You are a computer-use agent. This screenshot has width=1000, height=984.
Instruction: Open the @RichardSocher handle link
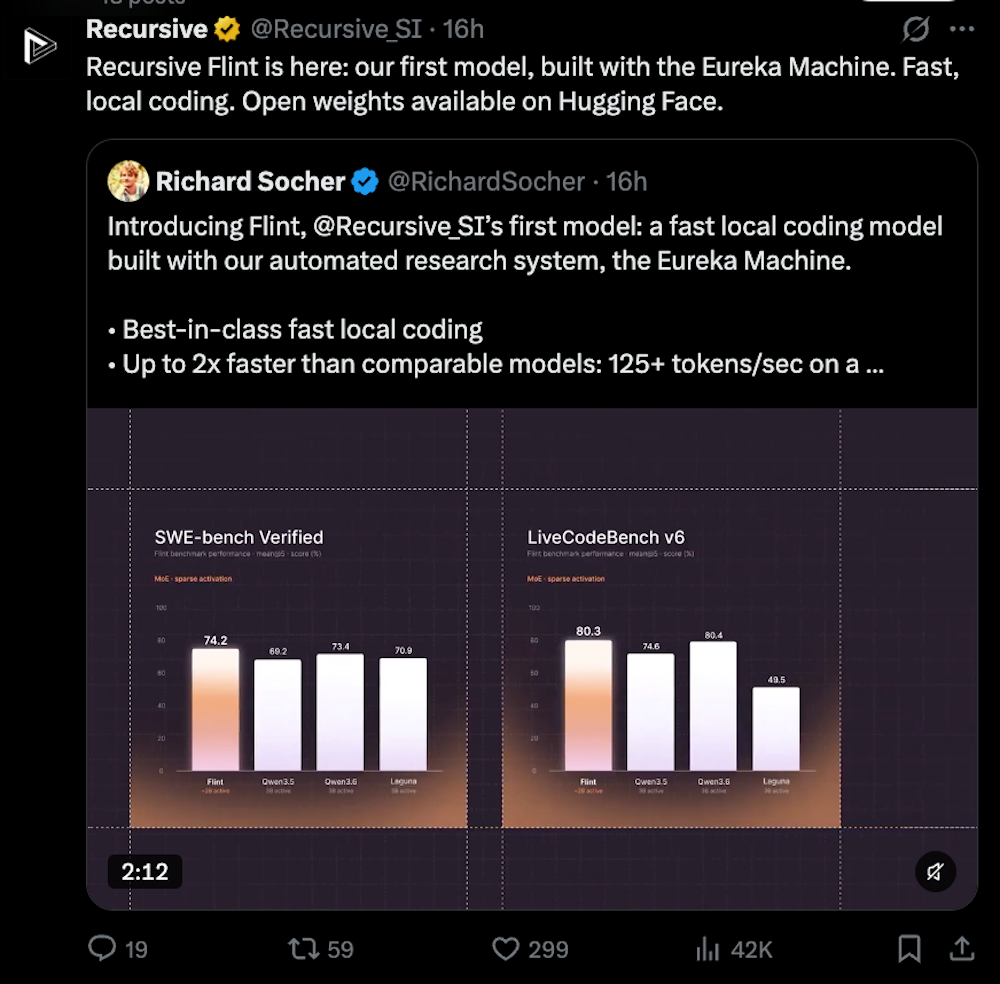click(486, 182)
